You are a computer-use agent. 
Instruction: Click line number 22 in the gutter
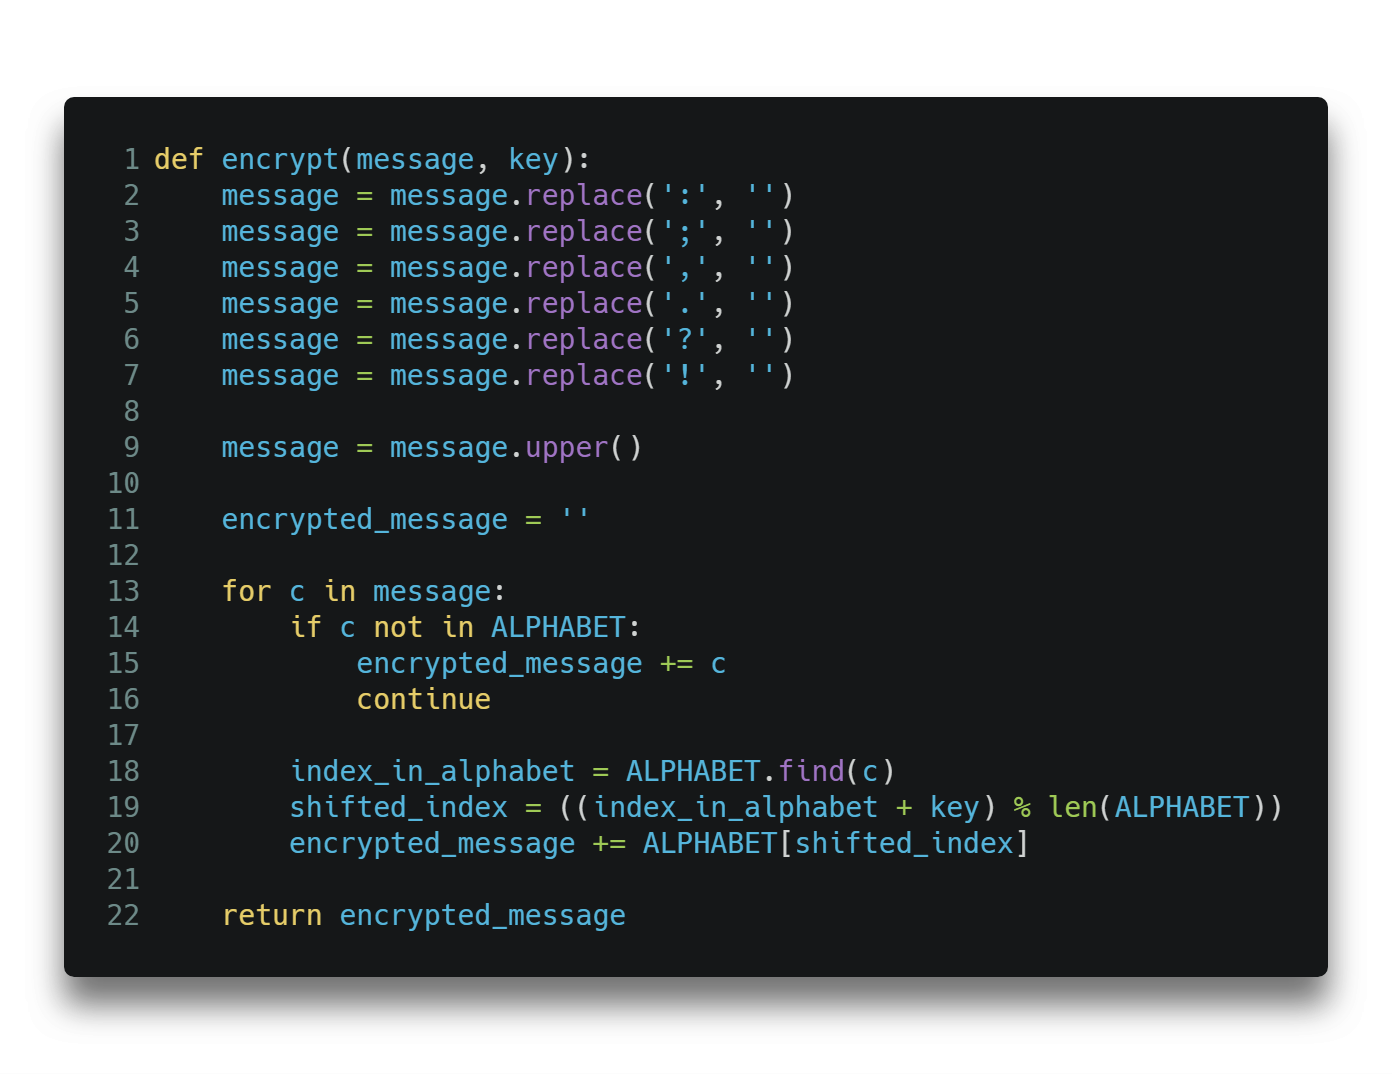click(123, 915)
